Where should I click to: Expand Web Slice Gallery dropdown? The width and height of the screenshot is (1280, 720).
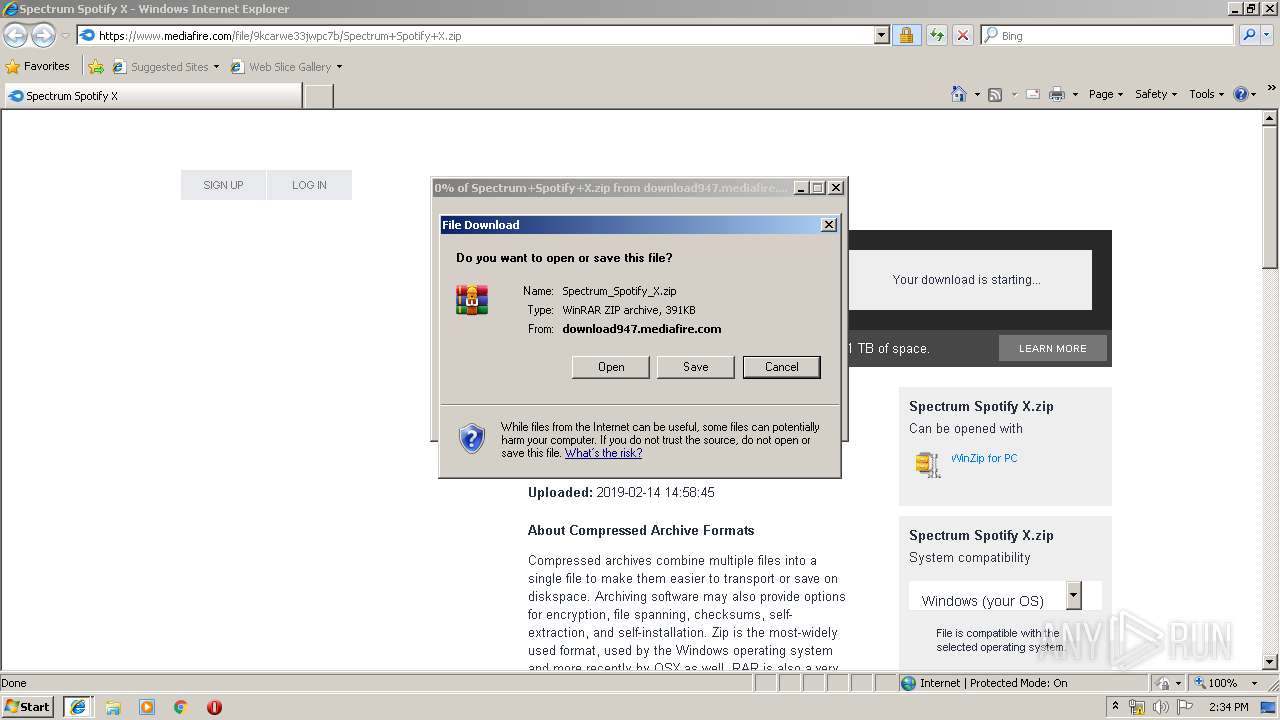[x=339, y=67]
